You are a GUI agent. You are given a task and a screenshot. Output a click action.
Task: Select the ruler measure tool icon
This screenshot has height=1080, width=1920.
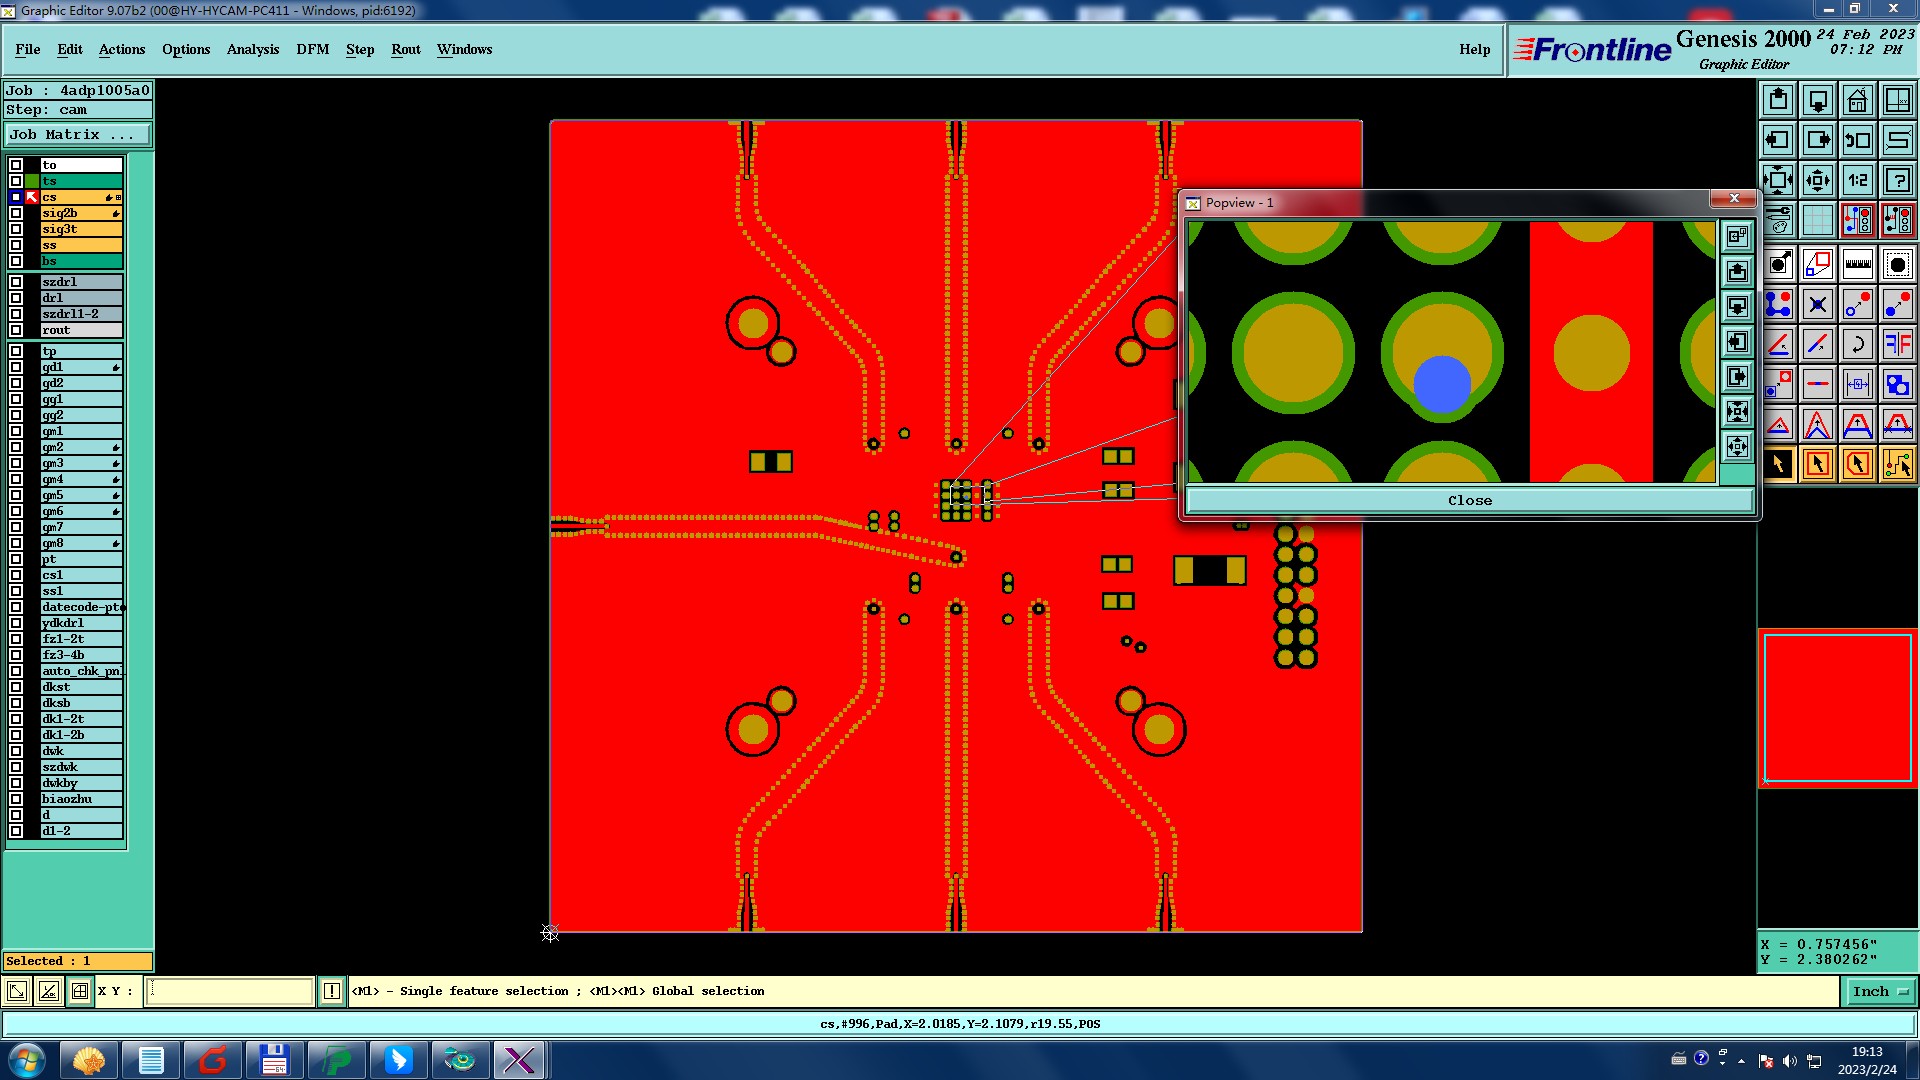tap(1857, 264)
